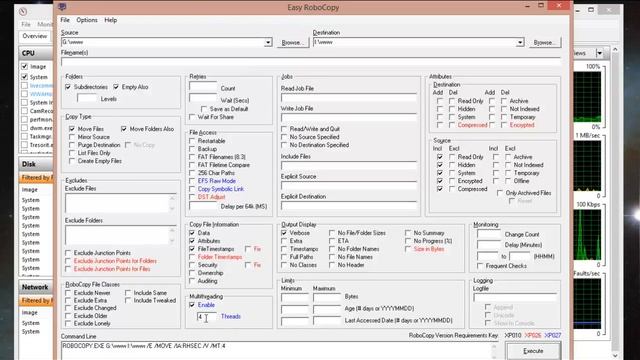Enable List Files Only checkbox
640x360 pixels.
pos(72,153)
